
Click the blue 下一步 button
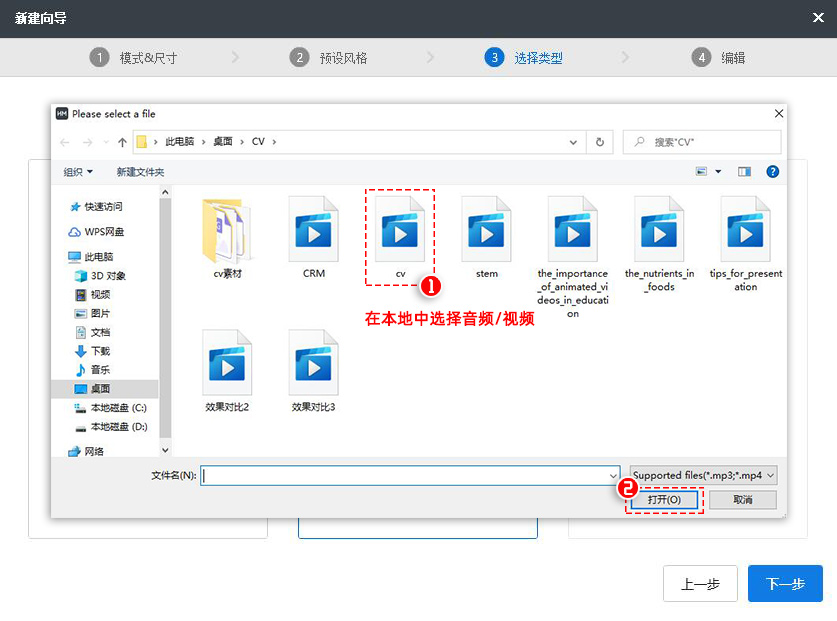pos(784,584)
